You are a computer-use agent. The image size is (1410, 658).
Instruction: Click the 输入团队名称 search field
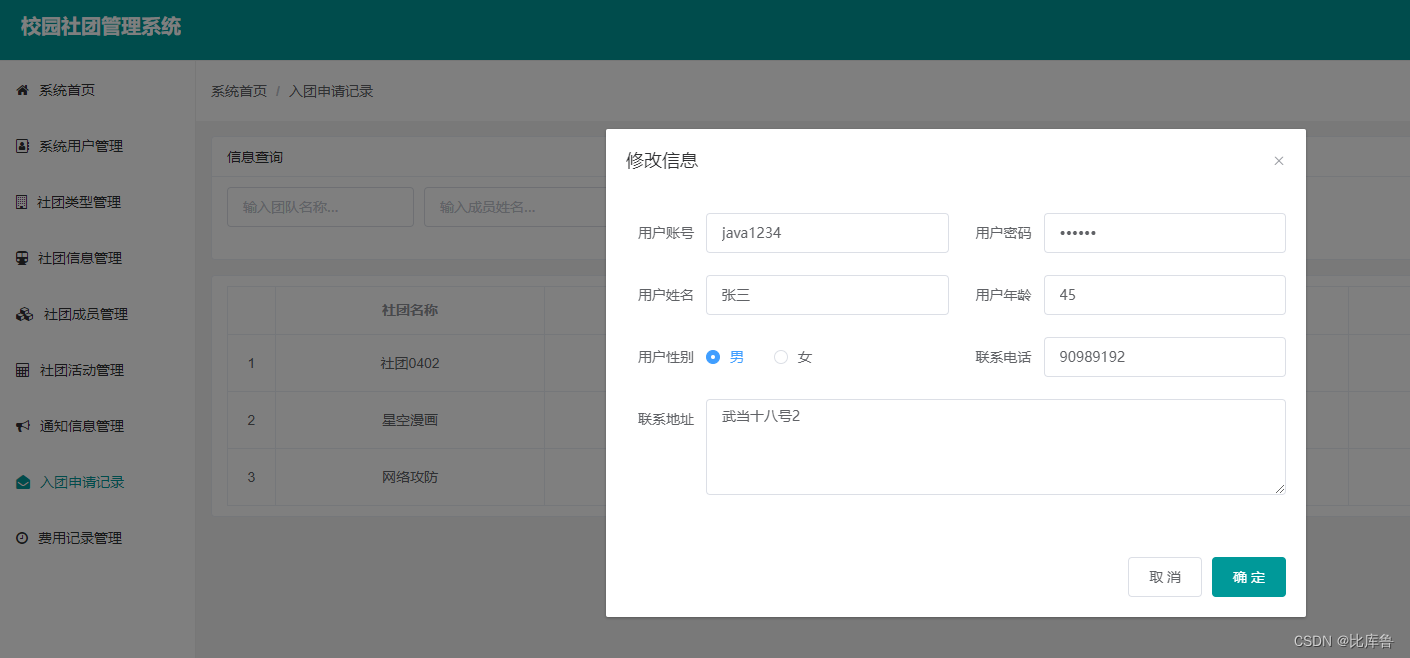(x=320, y=207)
